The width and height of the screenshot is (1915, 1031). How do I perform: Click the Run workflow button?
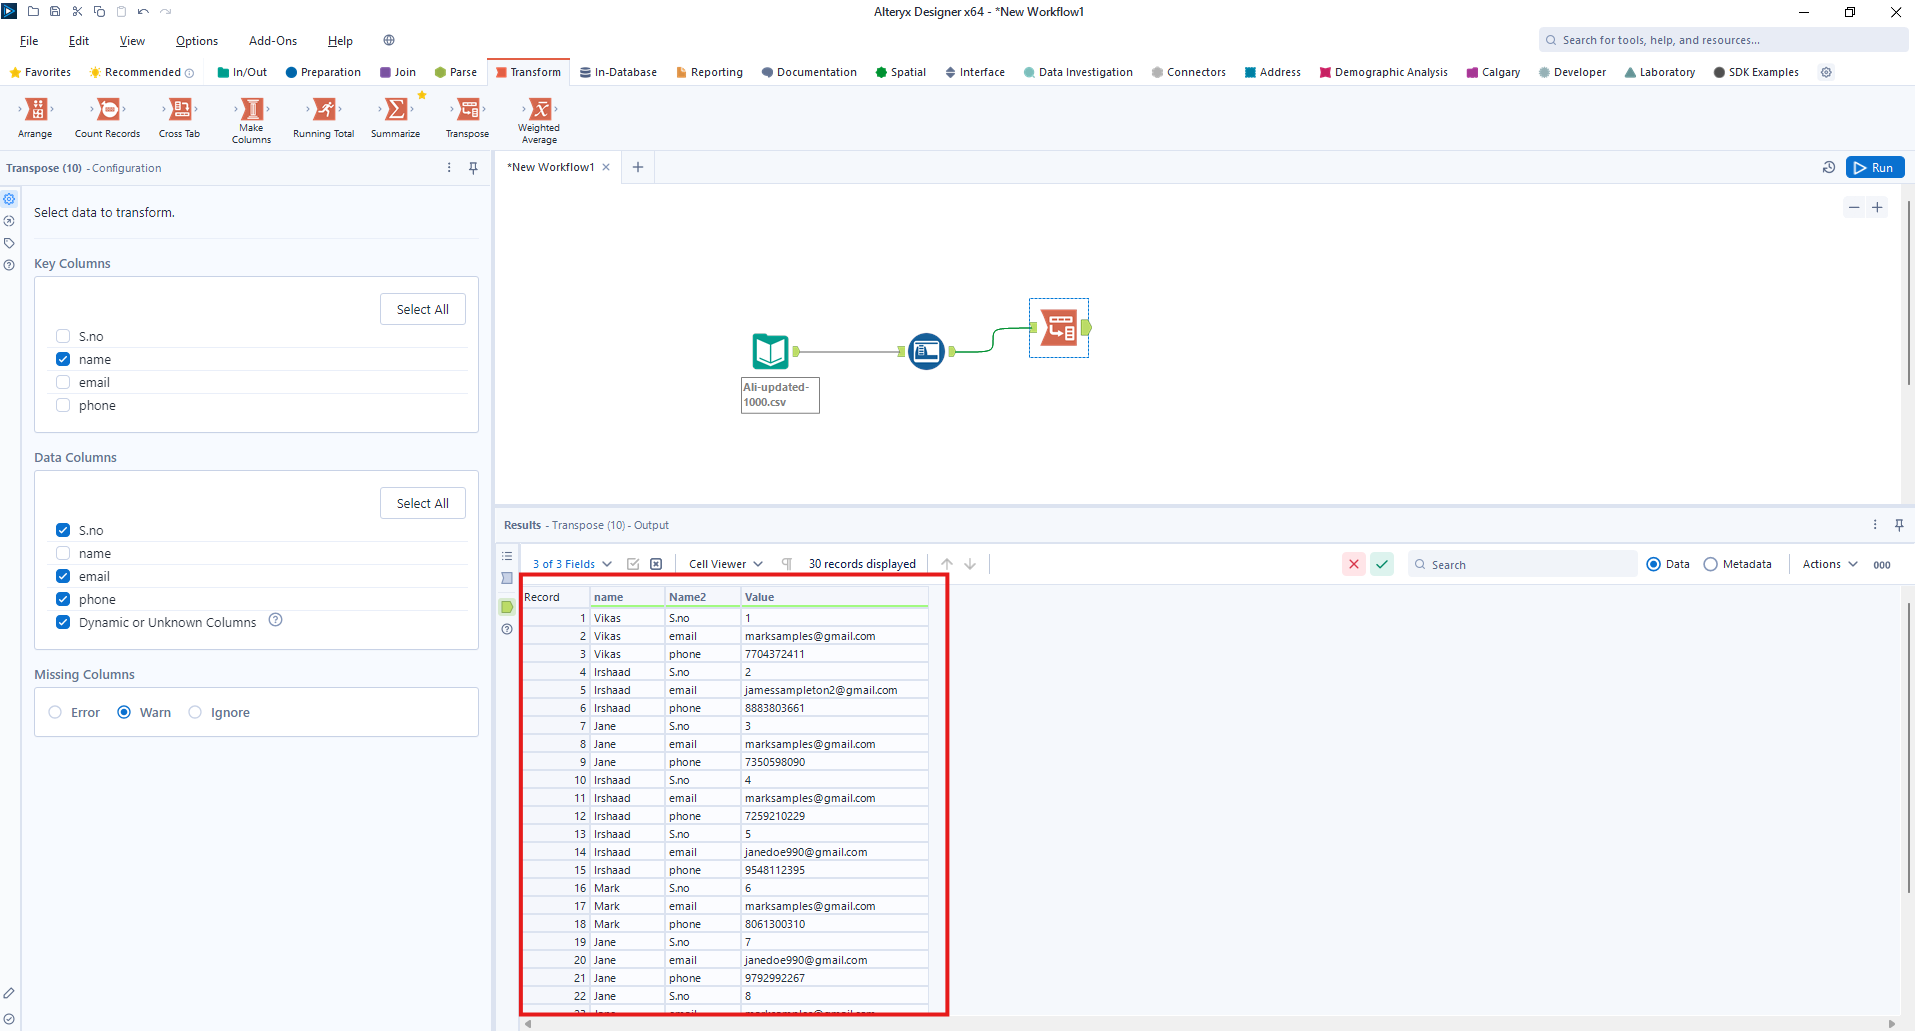pos(1874,168)
